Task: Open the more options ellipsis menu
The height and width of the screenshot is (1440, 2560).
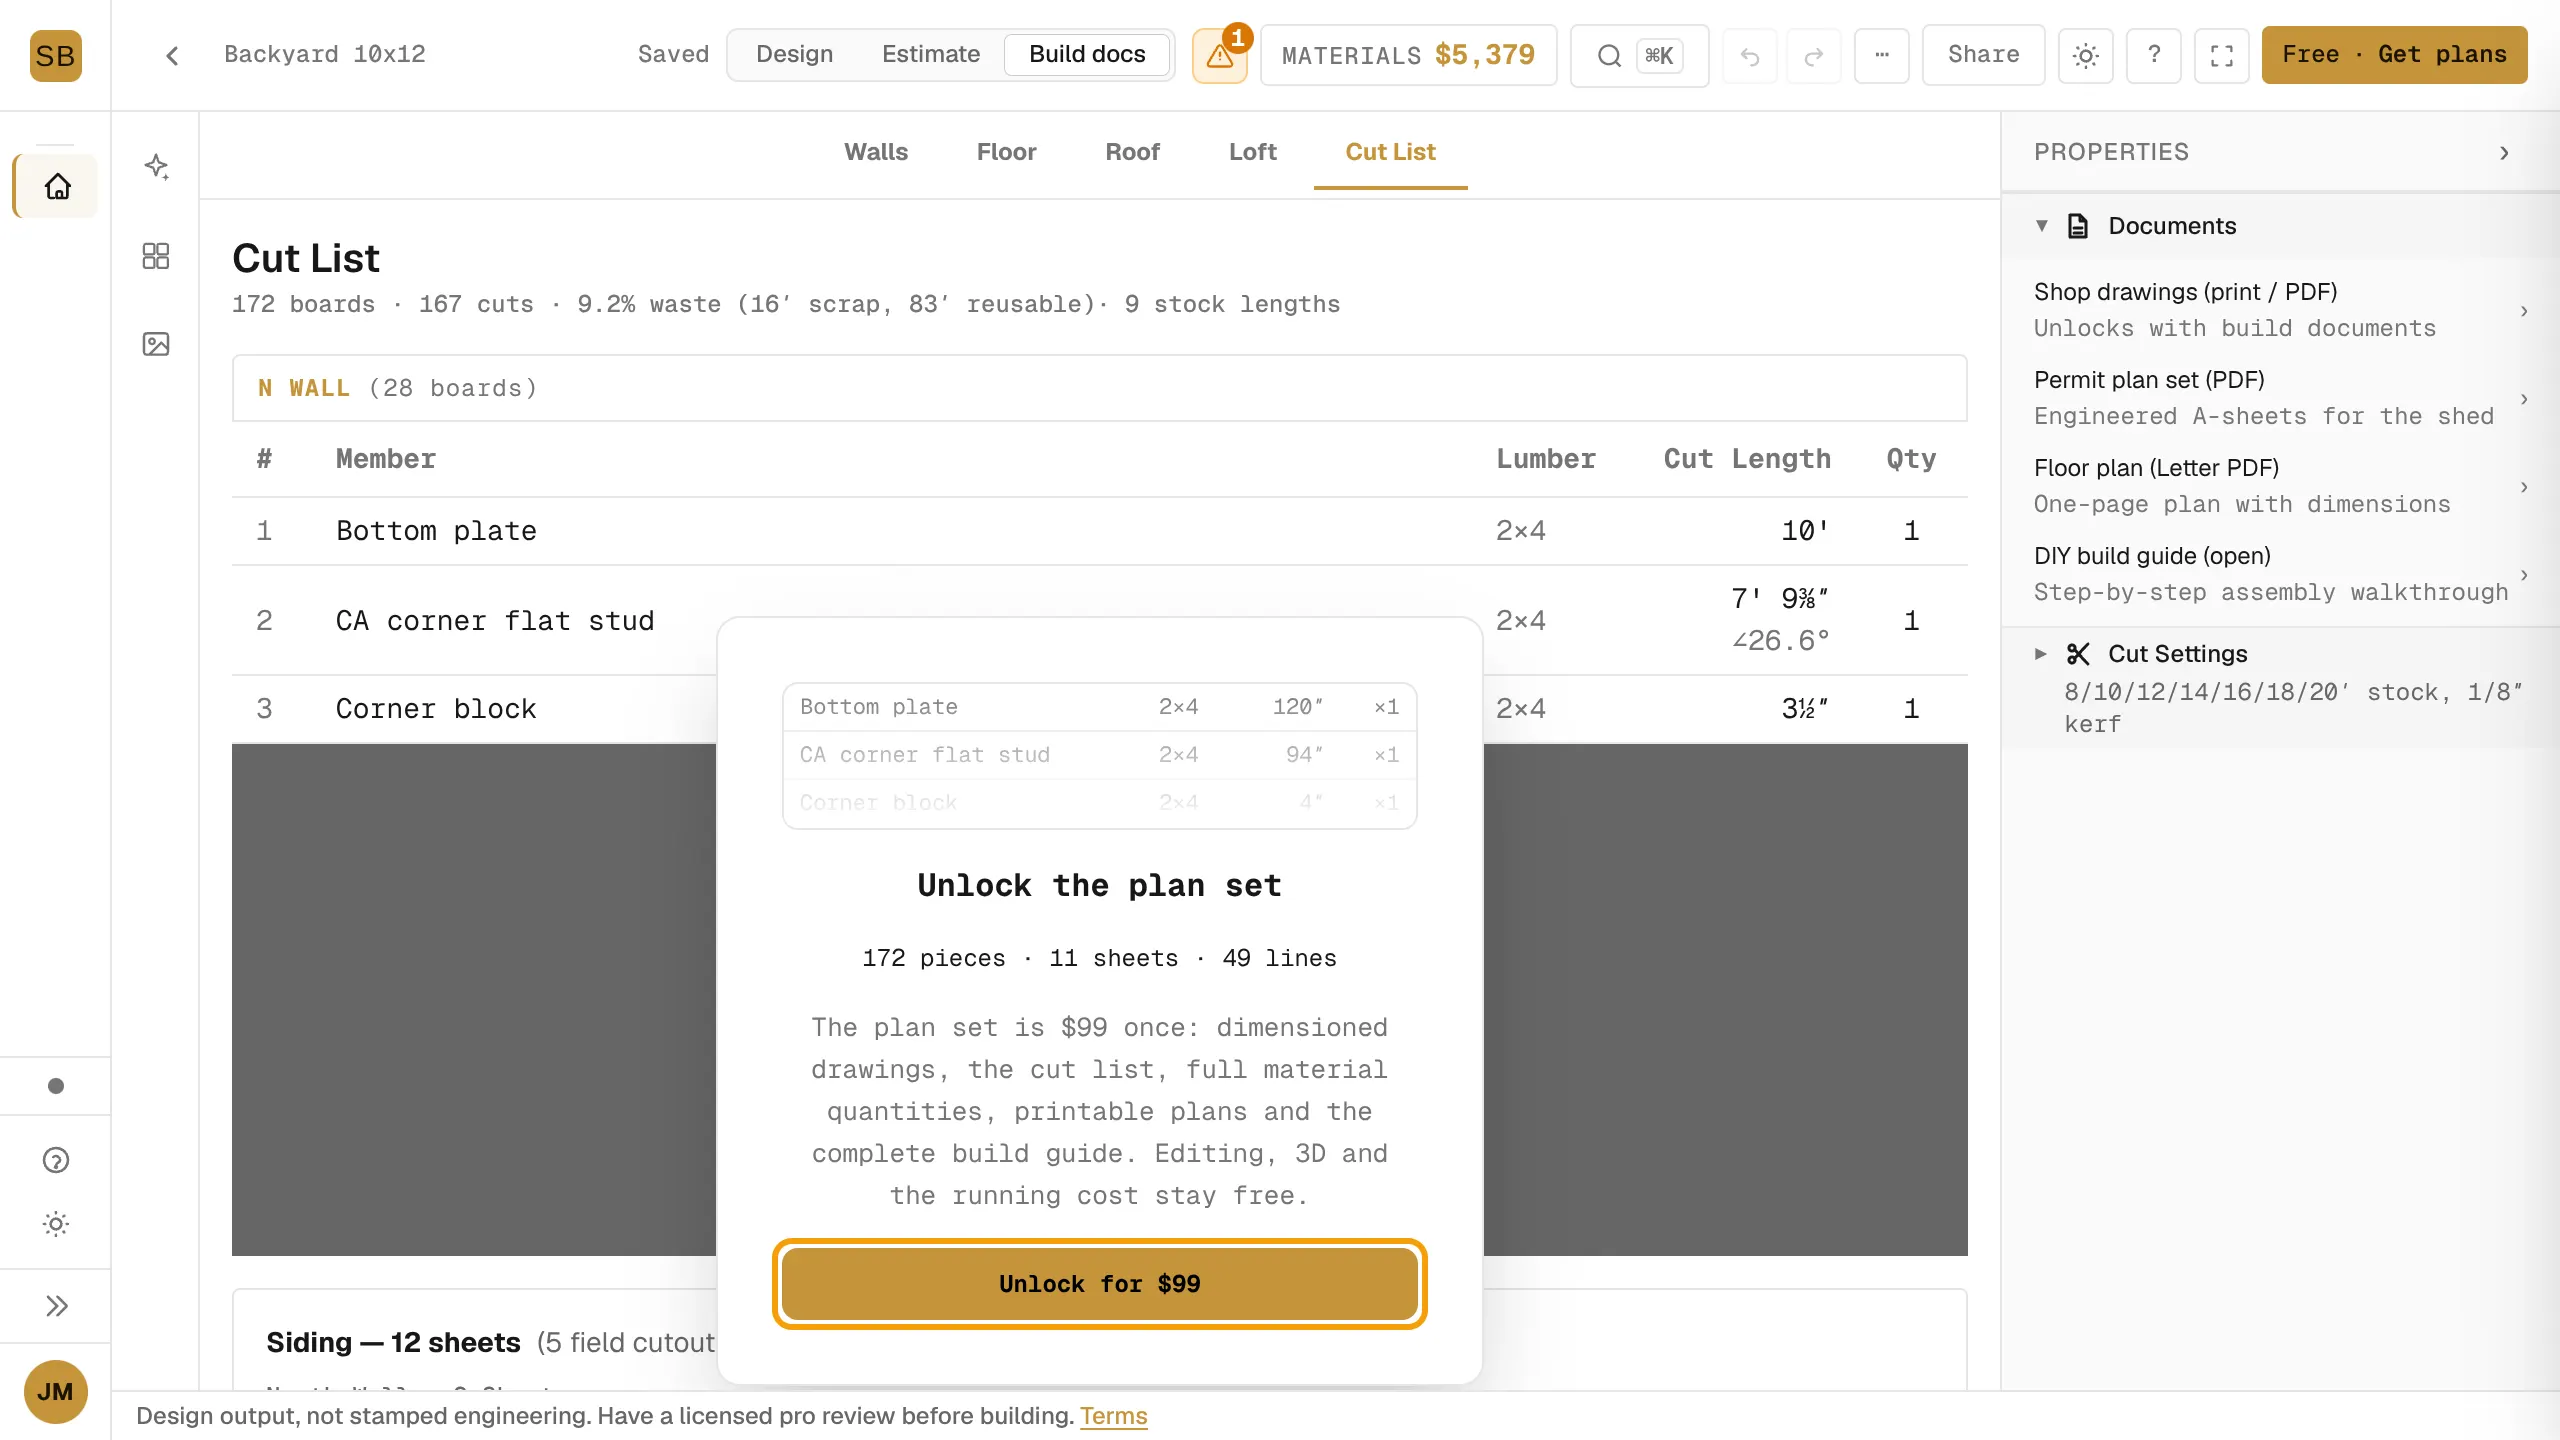Action: [x=1881, y=55]
